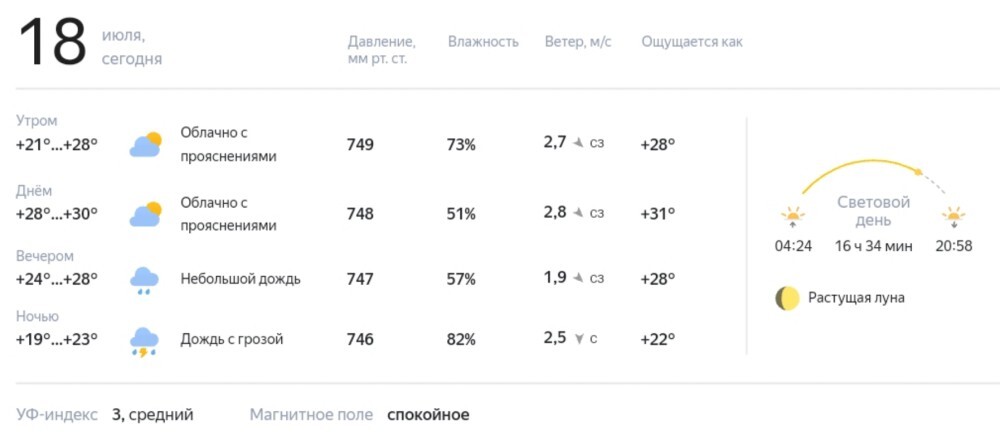Click the magnetic field status 'спокойное'
The height and width of the screenshot is (436, 1000).
(428, 415)
